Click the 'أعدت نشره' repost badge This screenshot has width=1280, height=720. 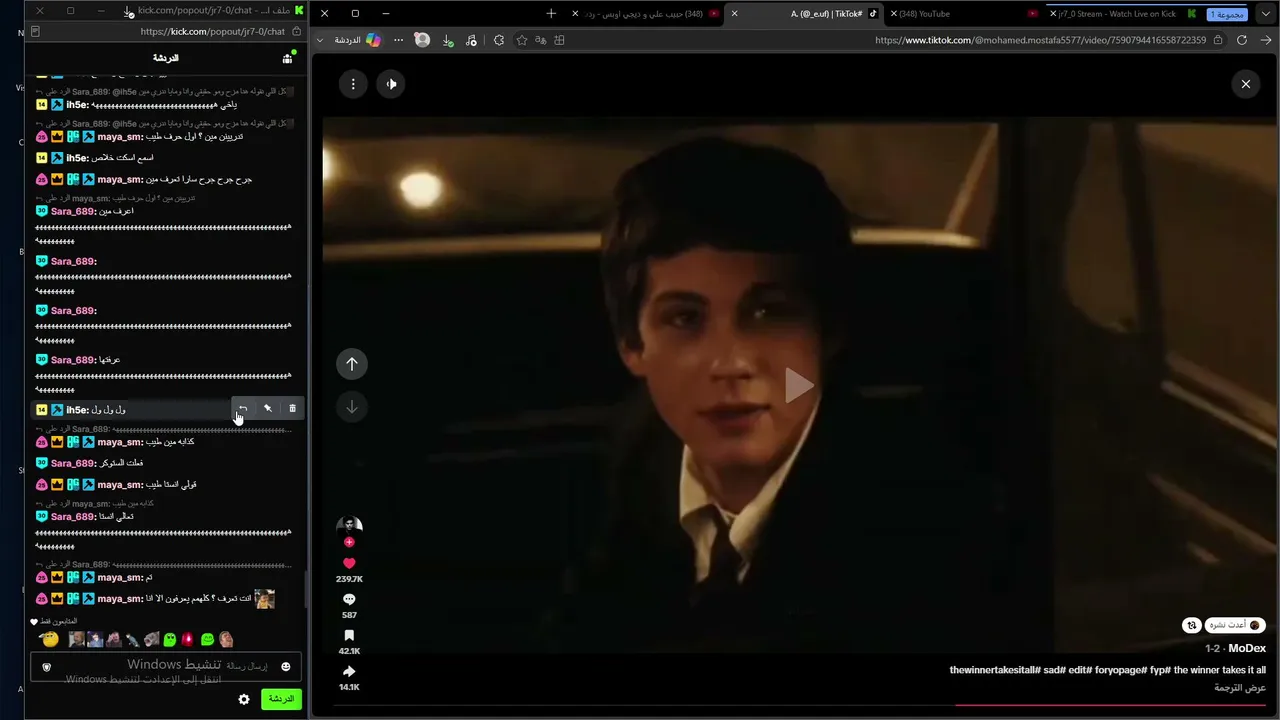1235,625
